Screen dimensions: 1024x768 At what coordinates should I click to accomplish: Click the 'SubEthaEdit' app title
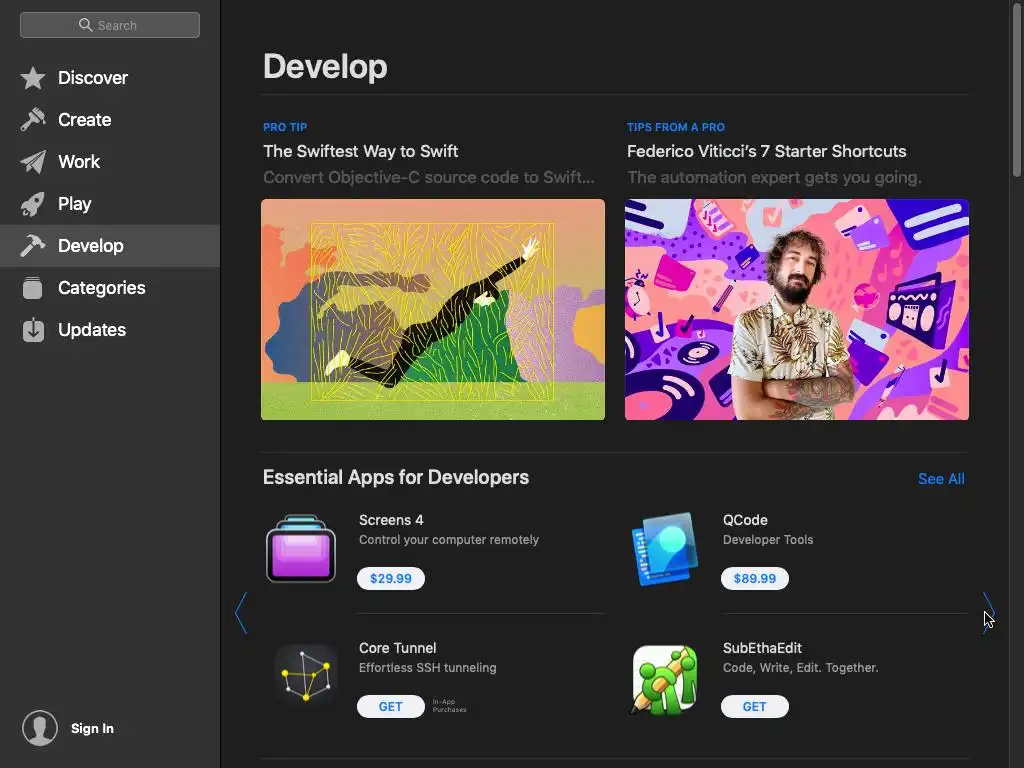762,648
